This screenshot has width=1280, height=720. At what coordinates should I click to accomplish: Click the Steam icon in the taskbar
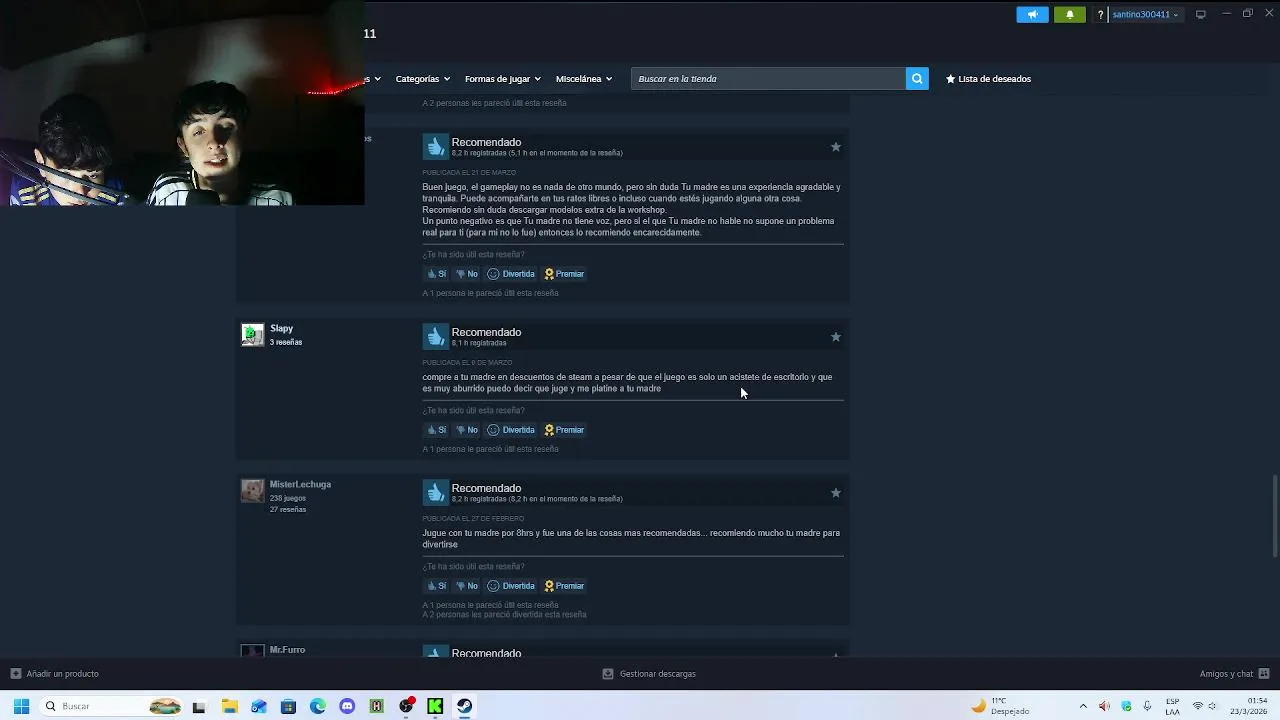point(465,707)
